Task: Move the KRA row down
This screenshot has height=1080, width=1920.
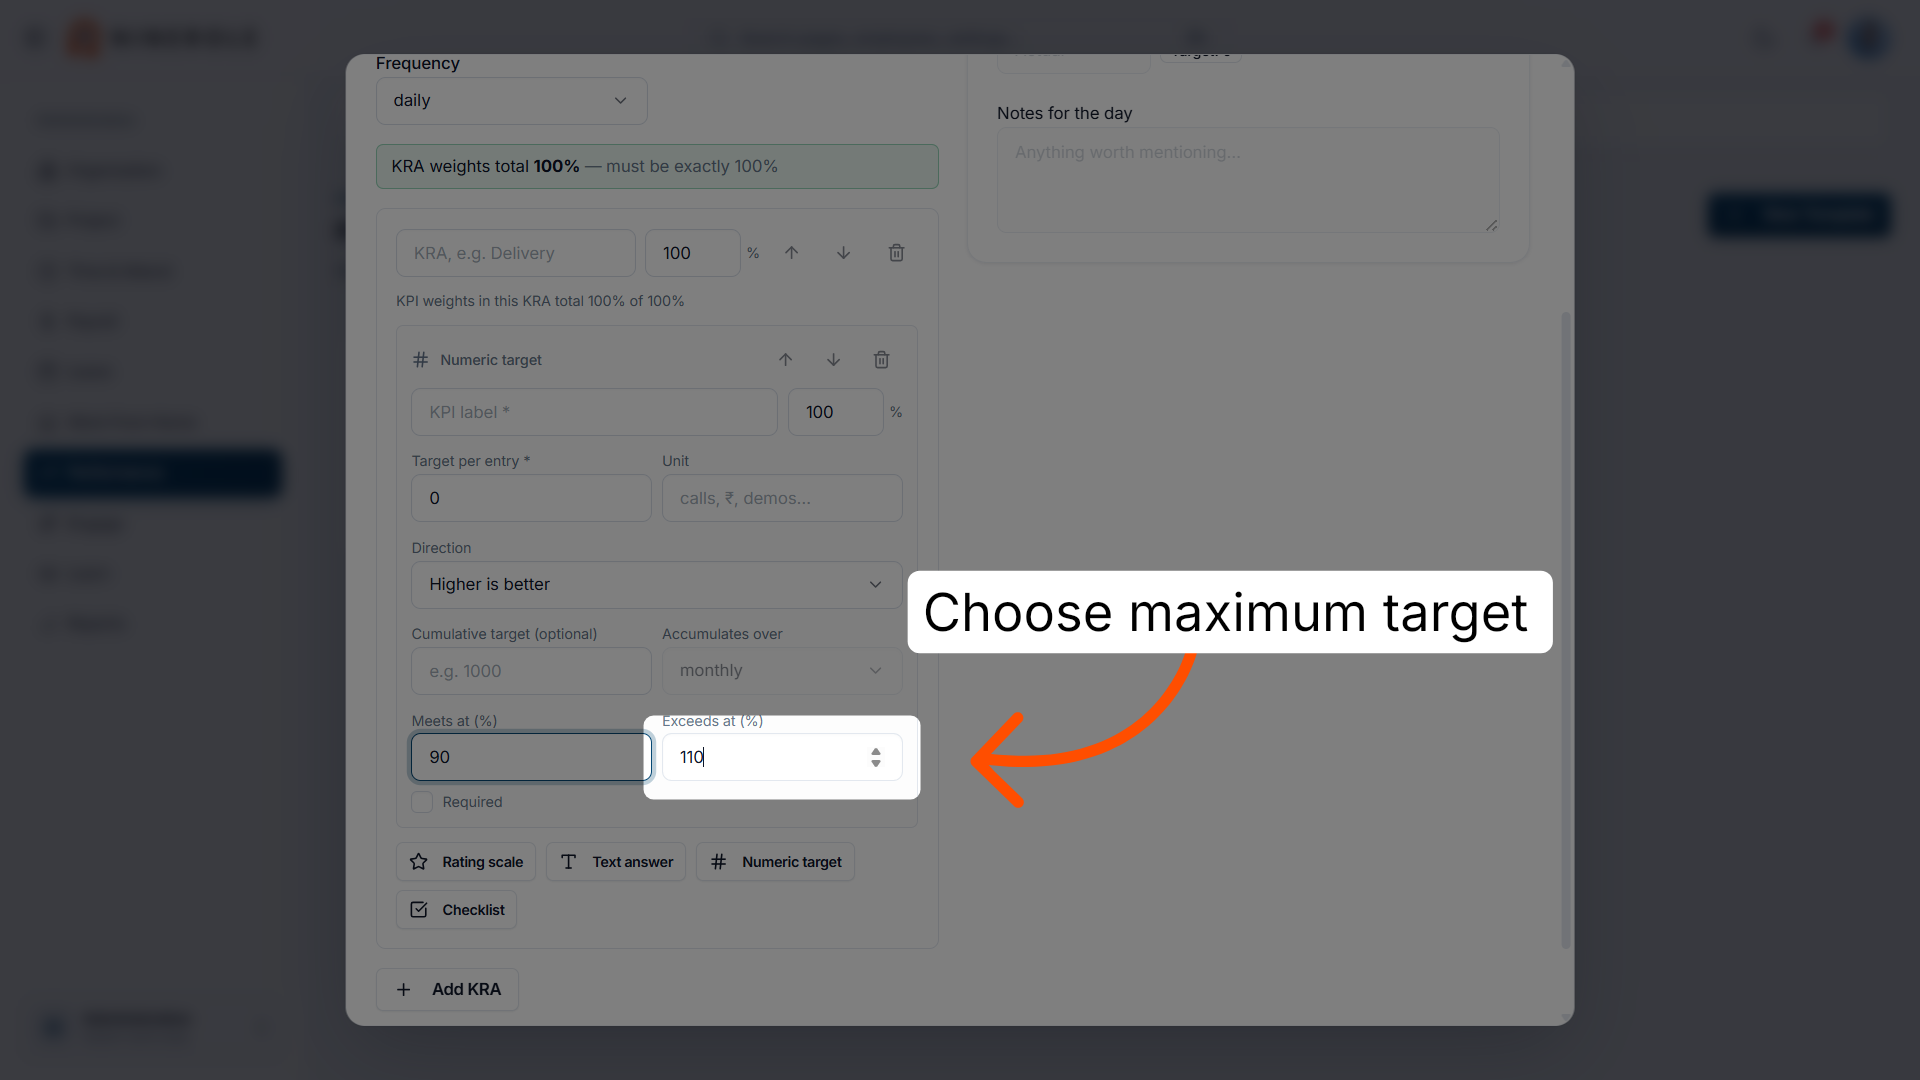Action: pos(843,253)
